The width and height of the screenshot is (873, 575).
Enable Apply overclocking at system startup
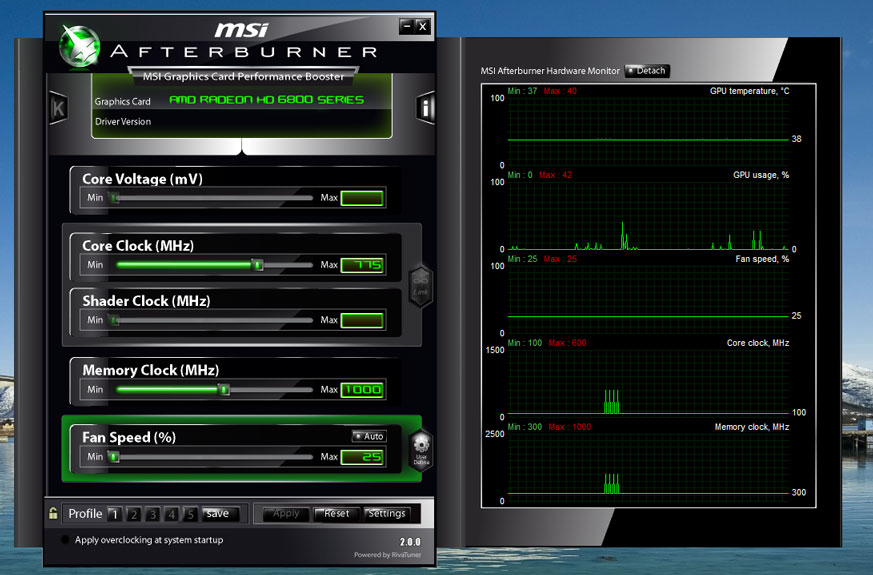point(65,539)
